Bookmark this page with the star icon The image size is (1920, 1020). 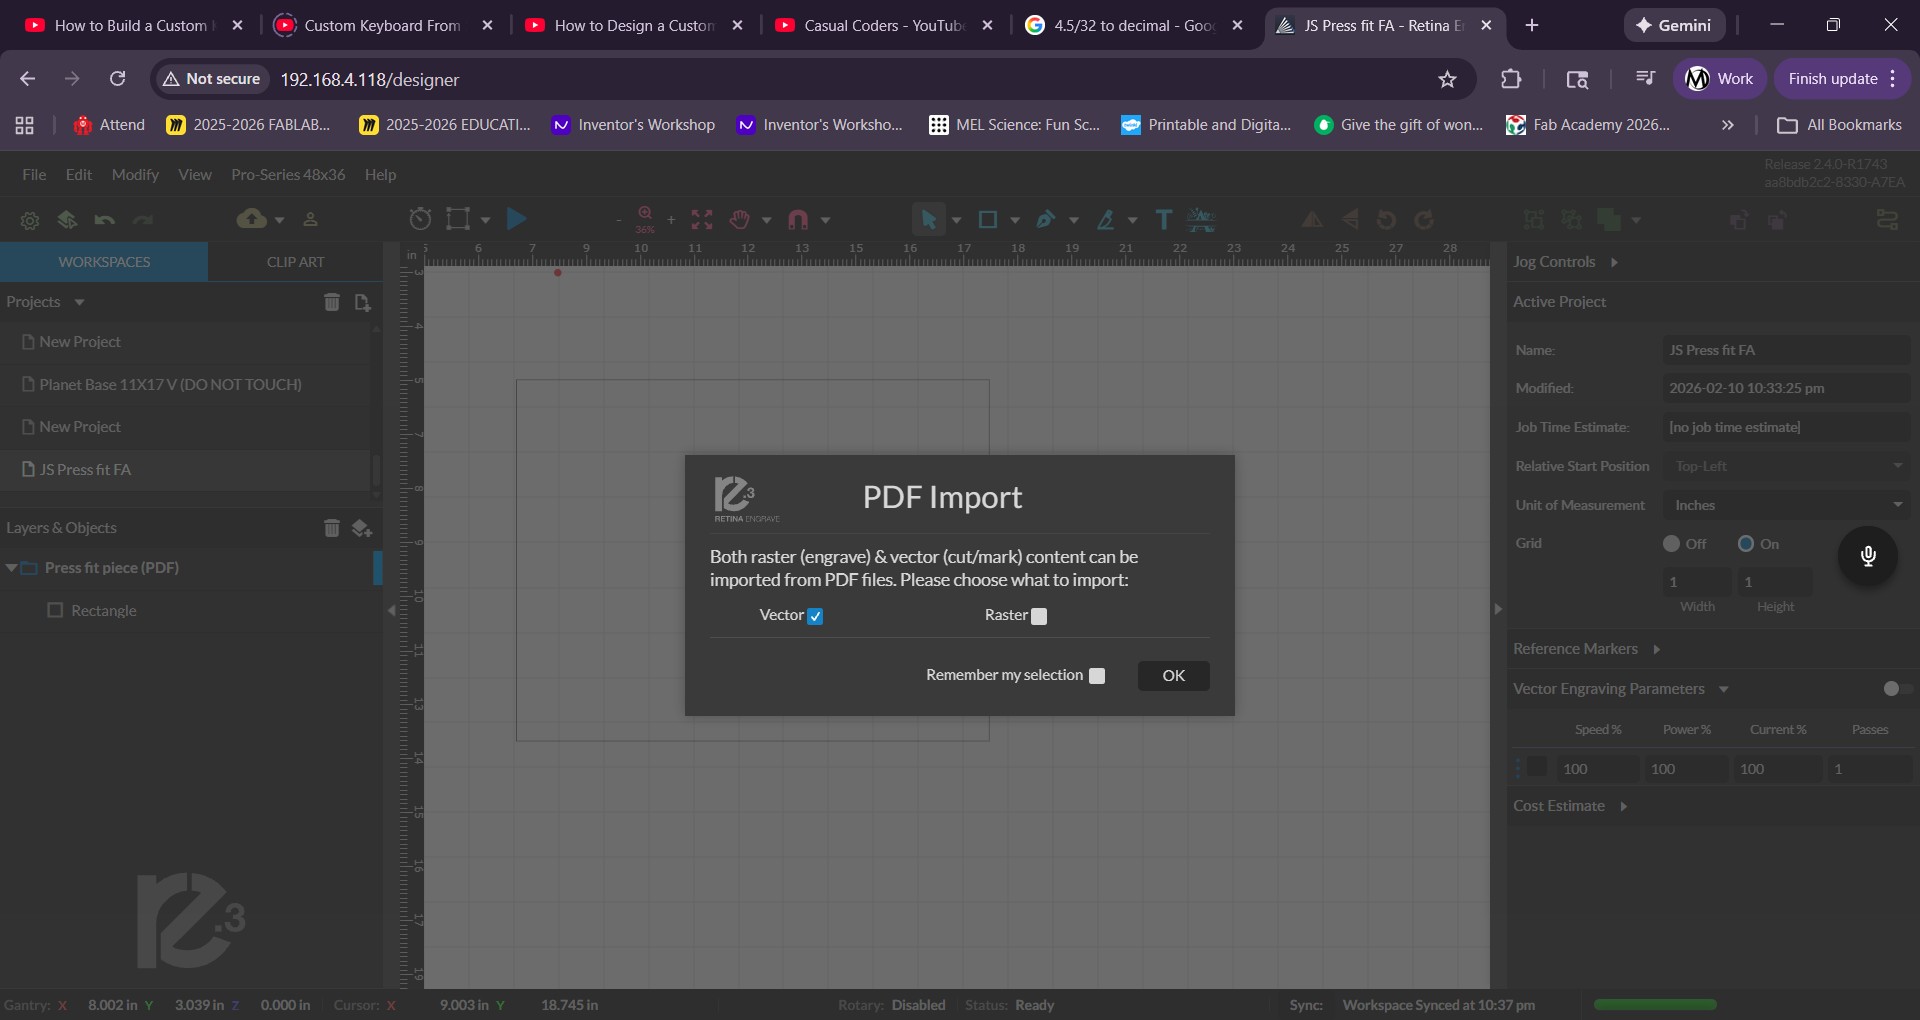point(1447,79)
